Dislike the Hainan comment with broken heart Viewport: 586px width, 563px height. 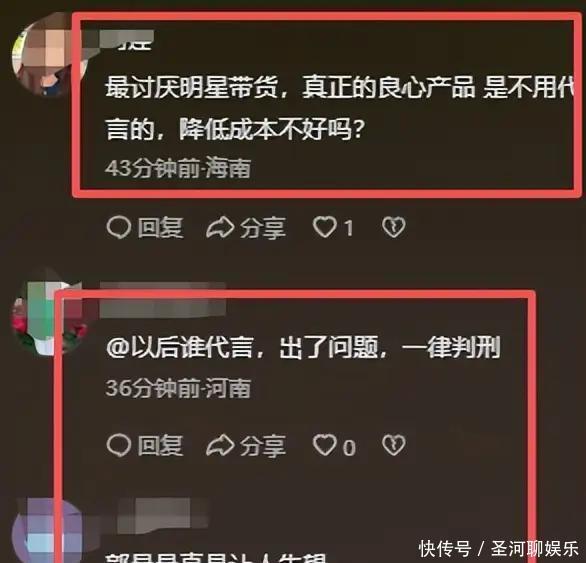(x=394, y=227)
